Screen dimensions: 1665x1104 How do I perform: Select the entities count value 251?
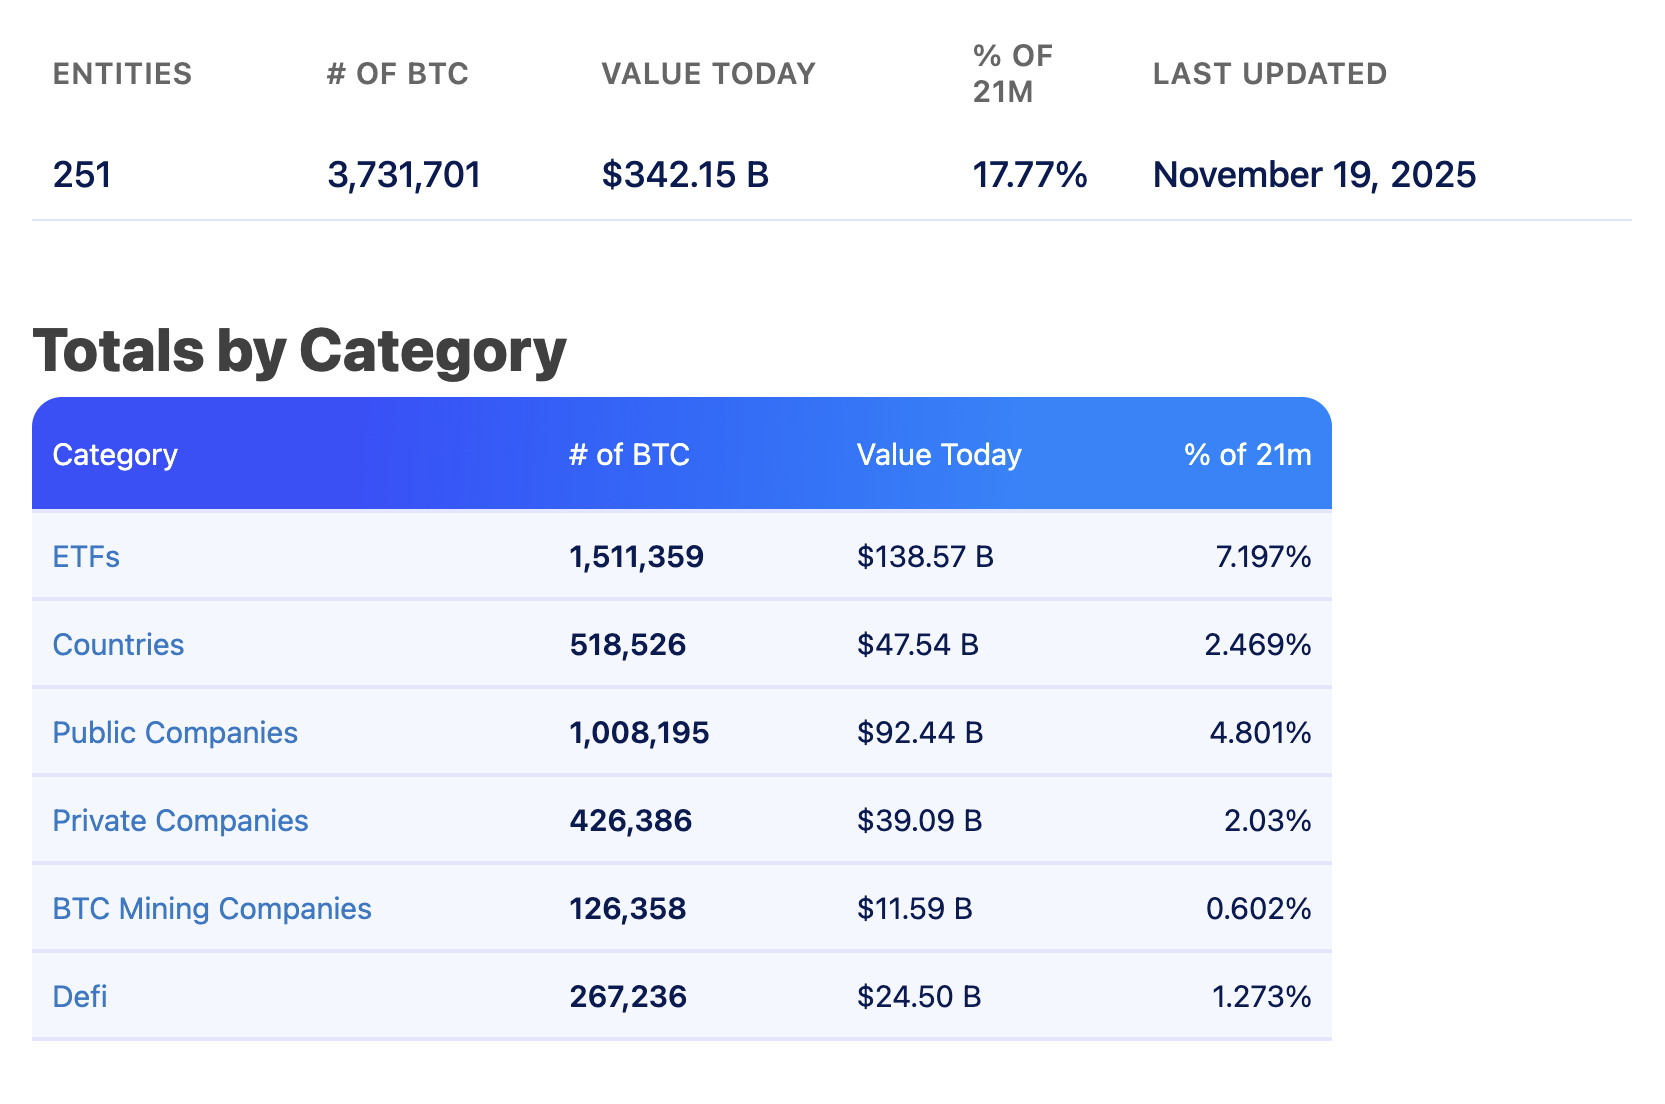coord(84,174)
